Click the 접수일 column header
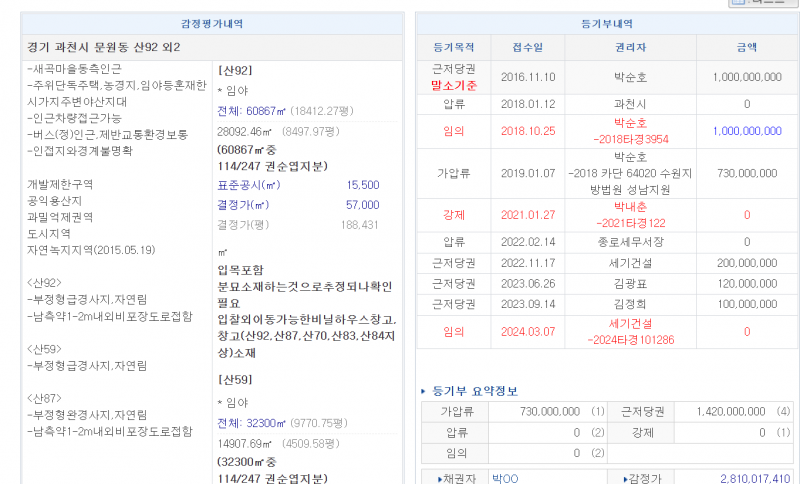This screenshot has height=484, width=800. [527, 47]
